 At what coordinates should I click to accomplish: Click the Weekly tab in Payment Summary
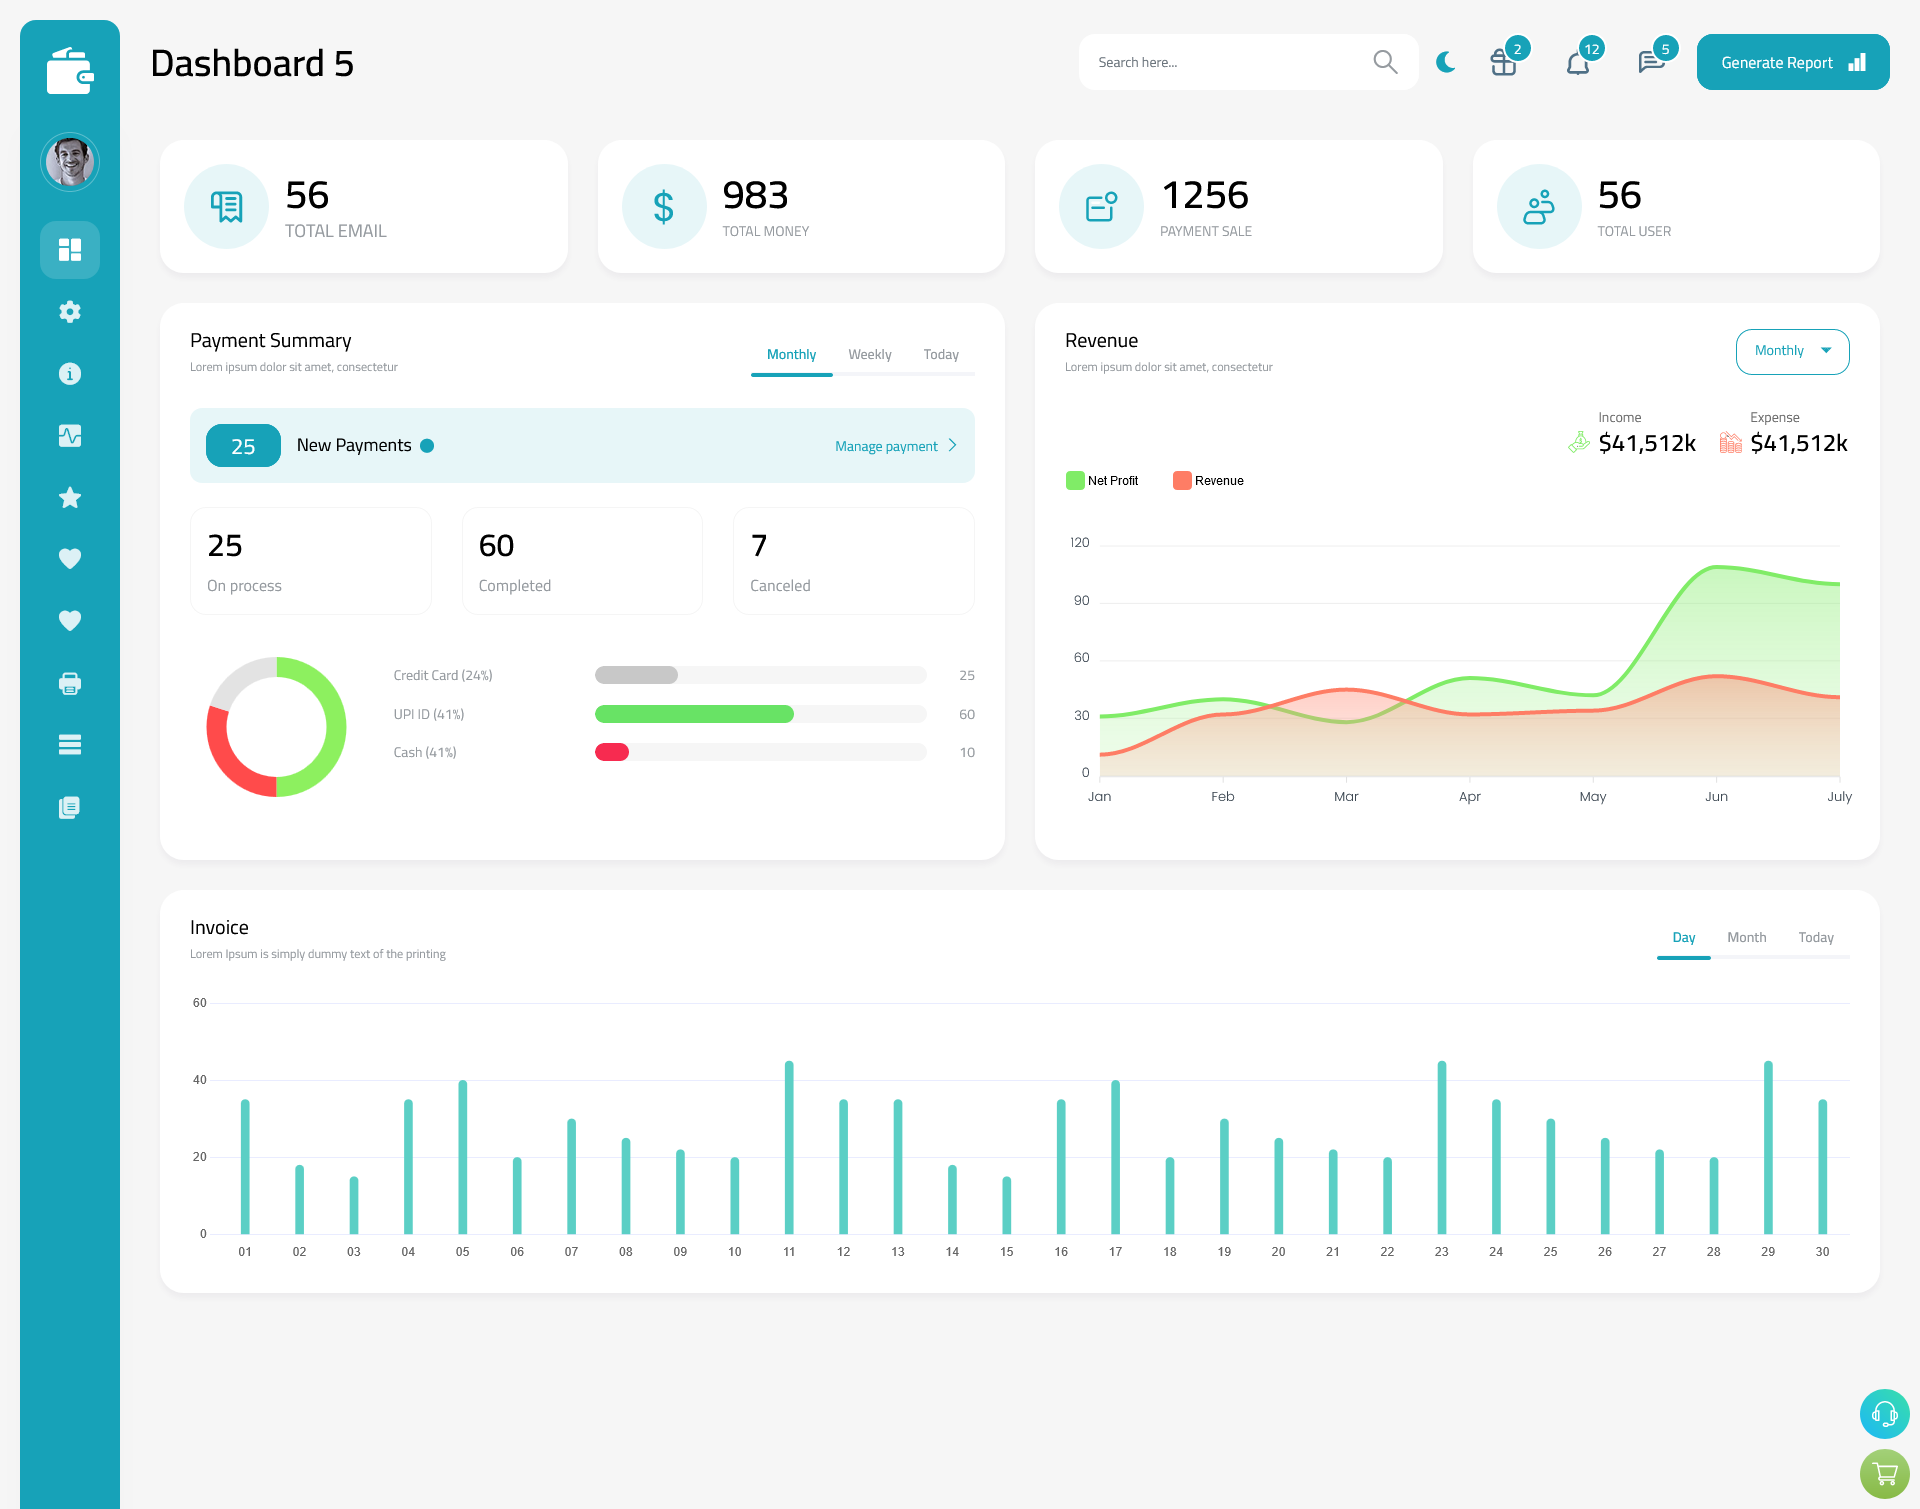(868, 354)
